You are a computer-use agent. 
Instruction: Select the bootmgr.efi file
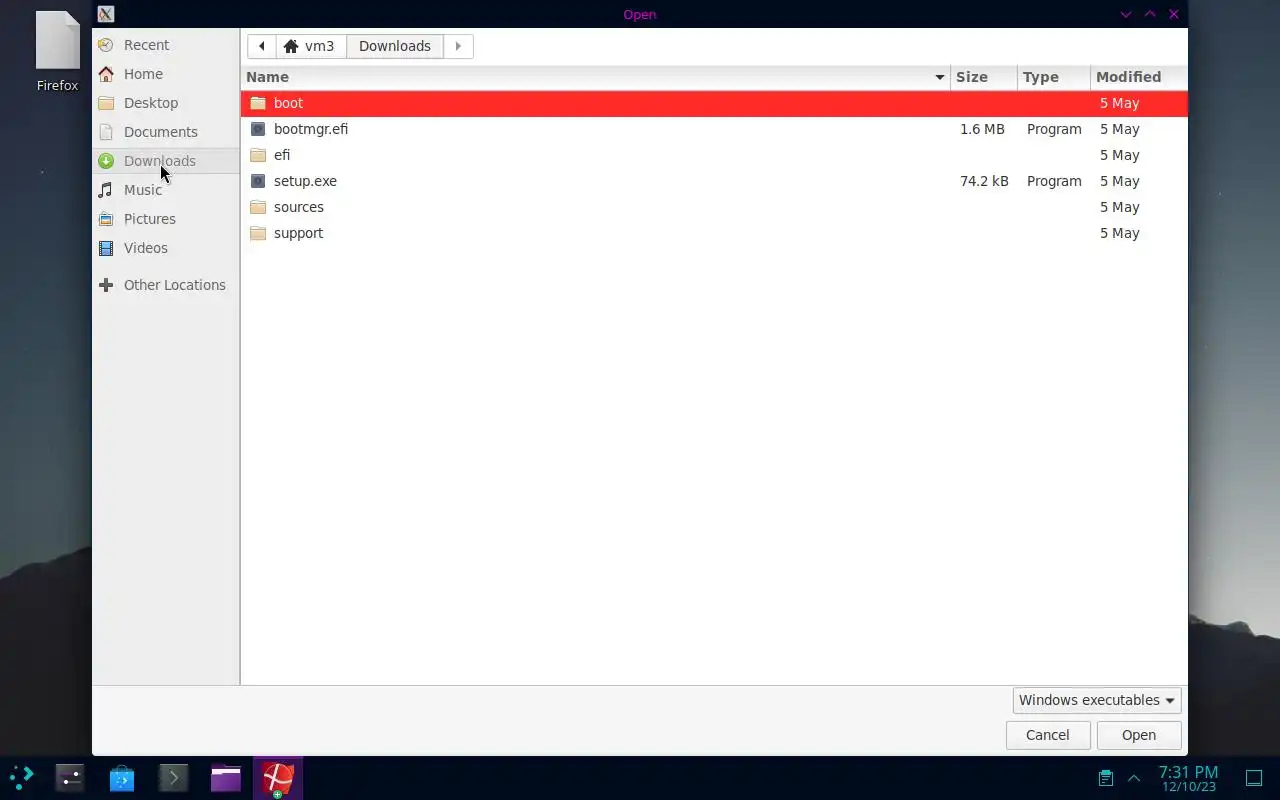coord(714,129)
